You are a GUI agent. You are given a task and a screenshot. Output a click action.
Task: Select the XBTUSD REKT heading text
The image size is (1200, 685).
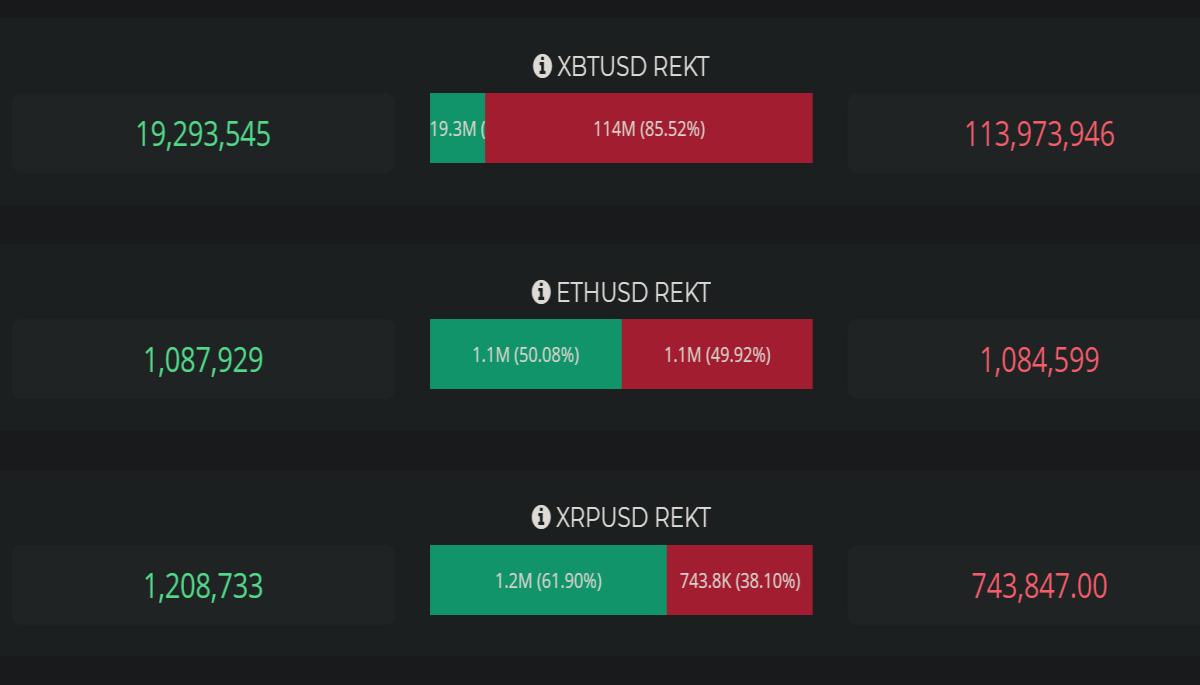(633, 67)
